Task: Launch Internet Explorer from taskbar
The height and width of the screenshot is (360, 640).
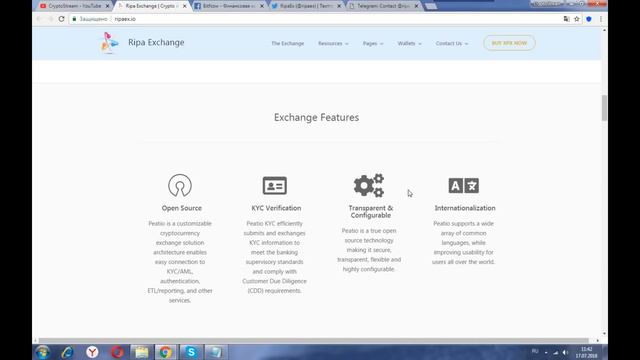Action: [67, 352]
